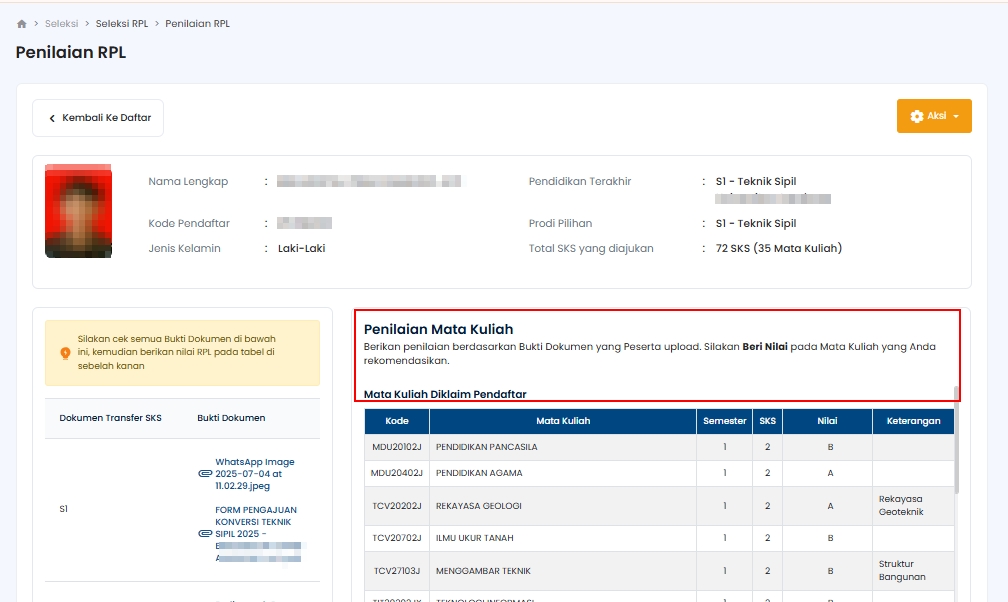Screen dimensions: 1008x602
Task: Click the gear icon on the Aksi button
Action: point(917,117)
